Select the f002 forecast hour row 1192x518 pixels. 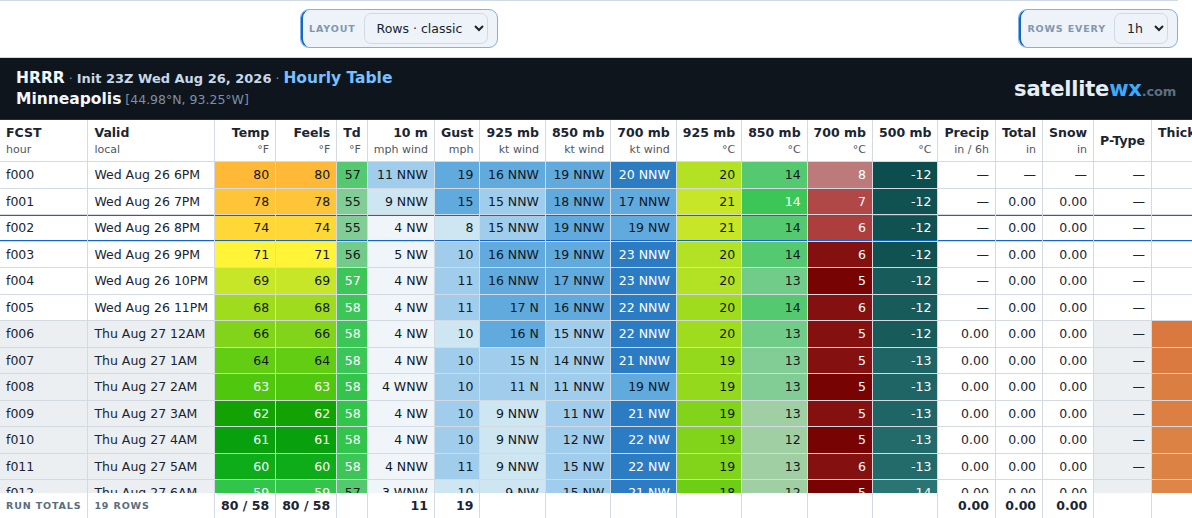[596, 227]
